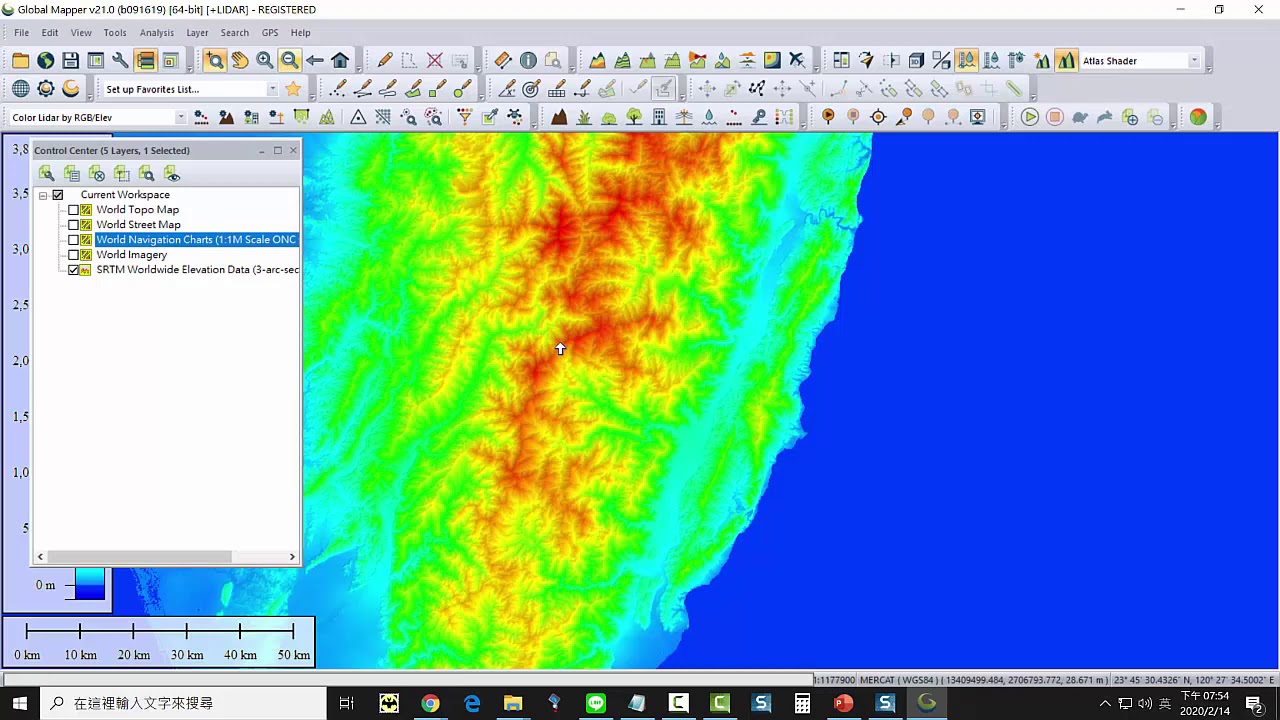Screen dimensions: 1280x720
Task: Click the Zoom Out magnifier icon
Action: [289, 61]
